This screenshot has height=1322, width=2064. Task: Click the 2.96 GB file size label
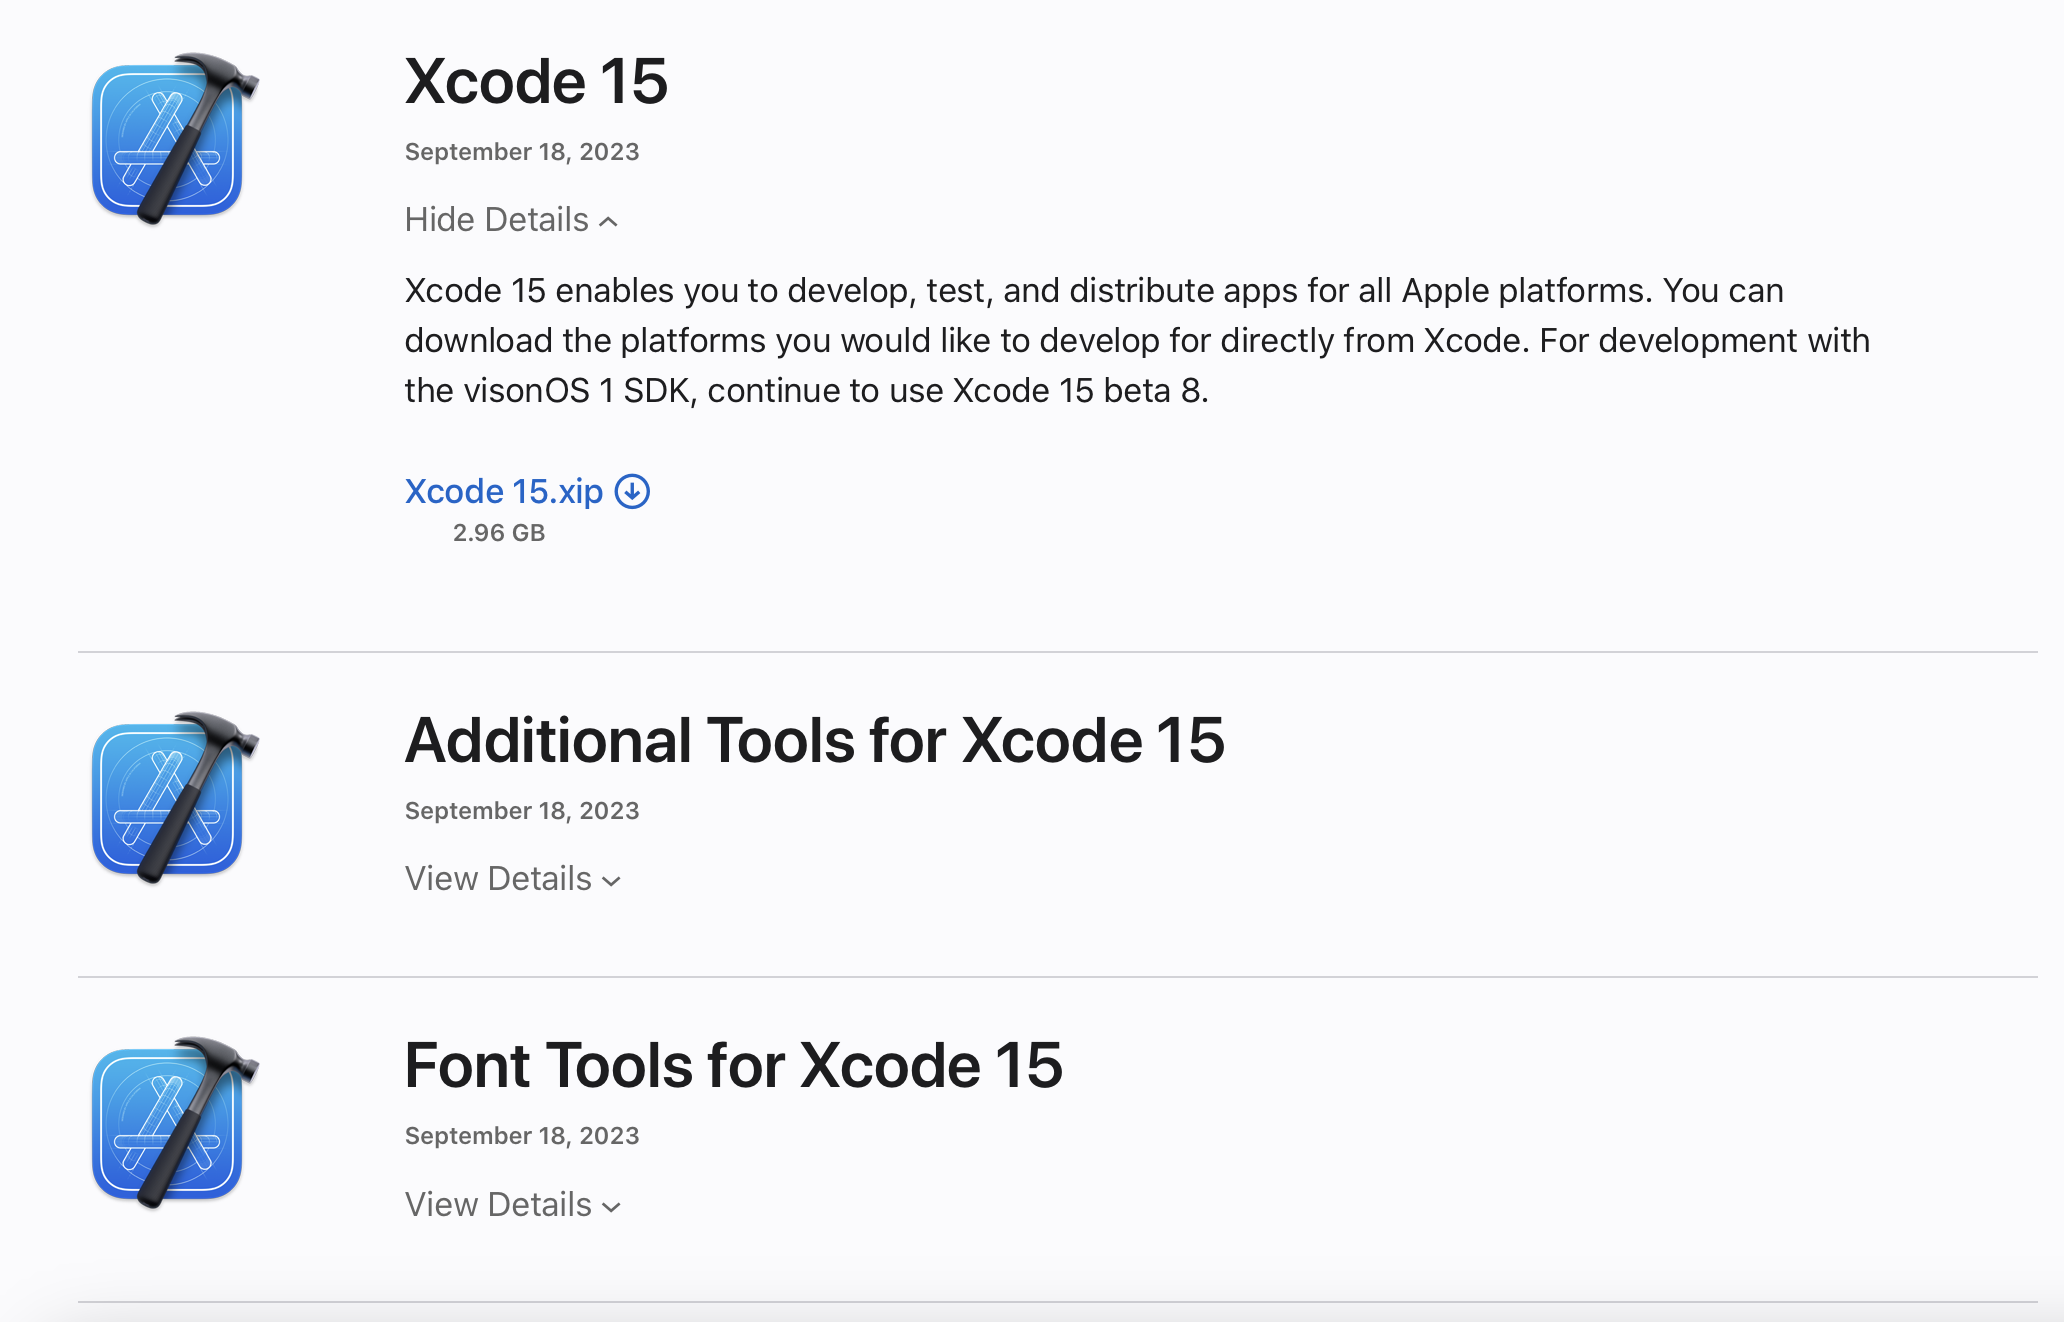(498, 533)
